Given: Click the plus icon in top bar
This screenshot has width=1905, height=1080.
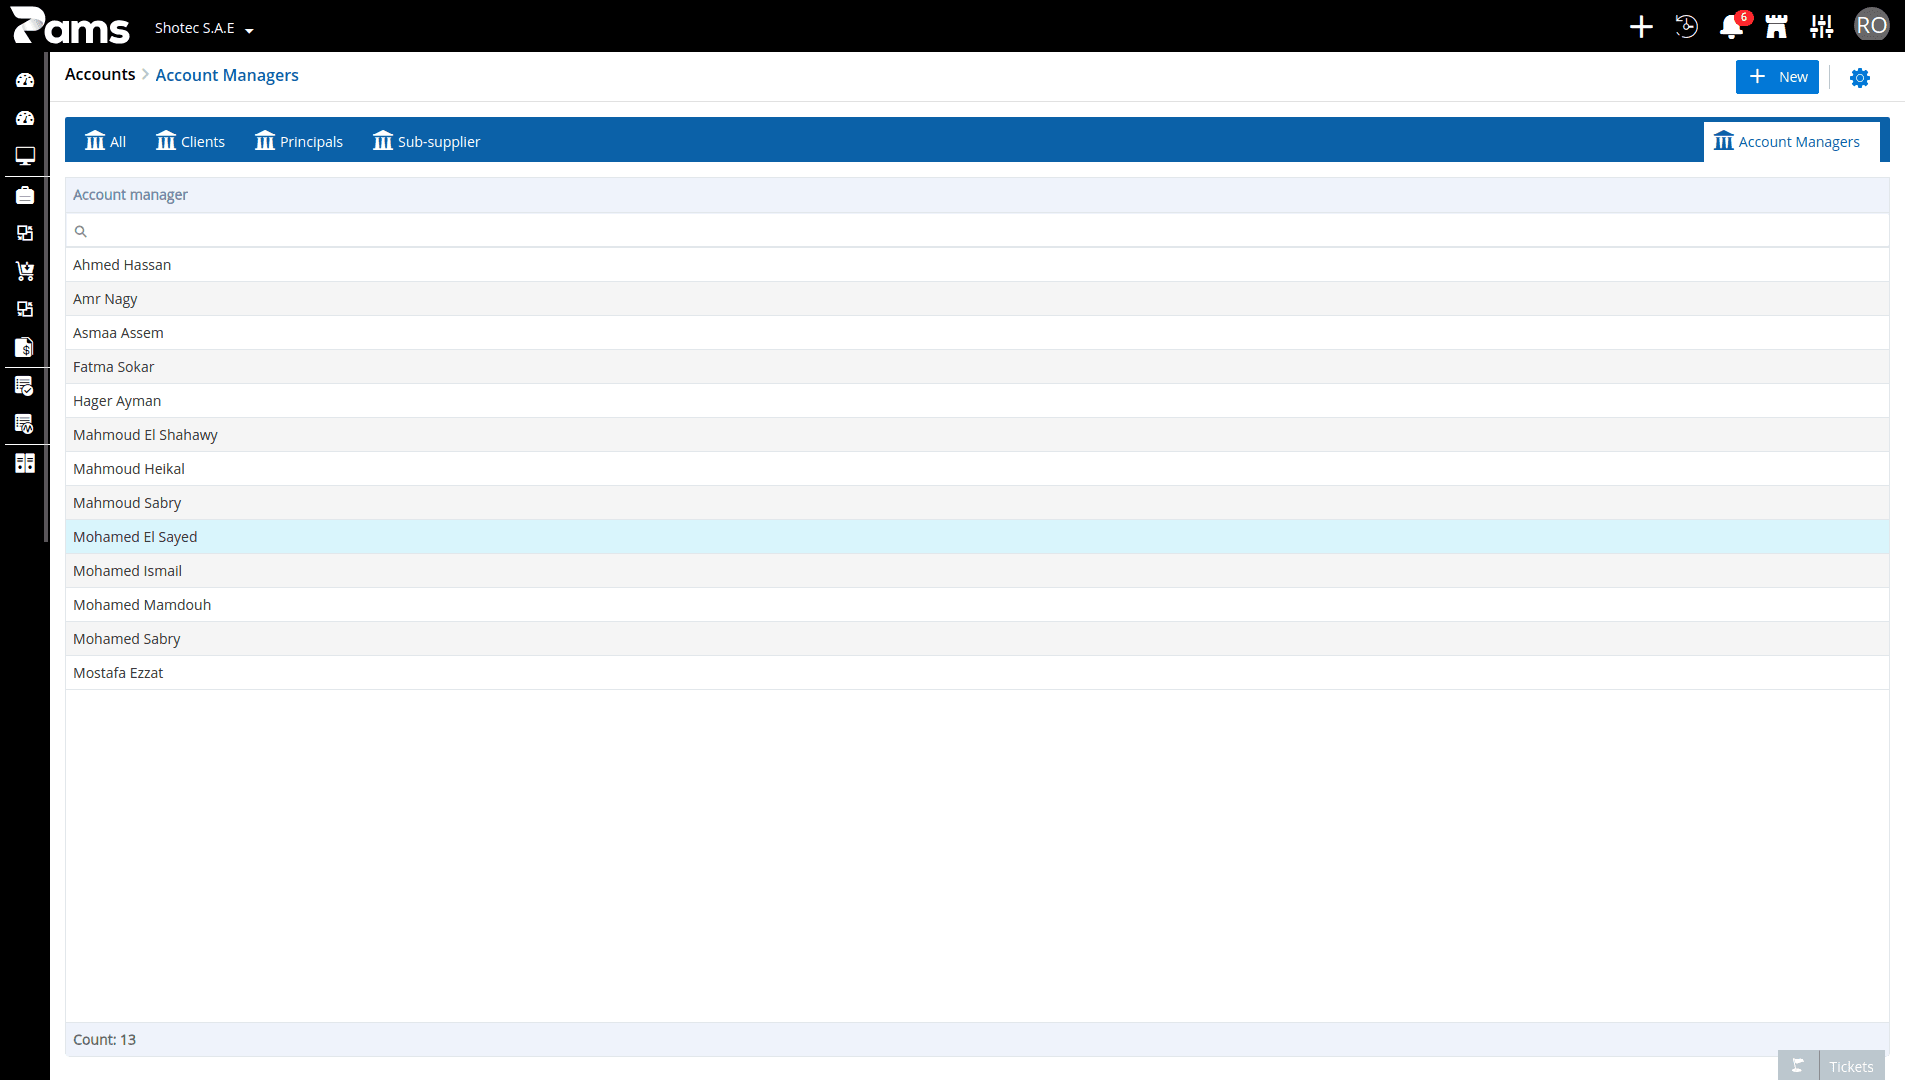Looking at the screenshot, I should (x=1641, y=27).
